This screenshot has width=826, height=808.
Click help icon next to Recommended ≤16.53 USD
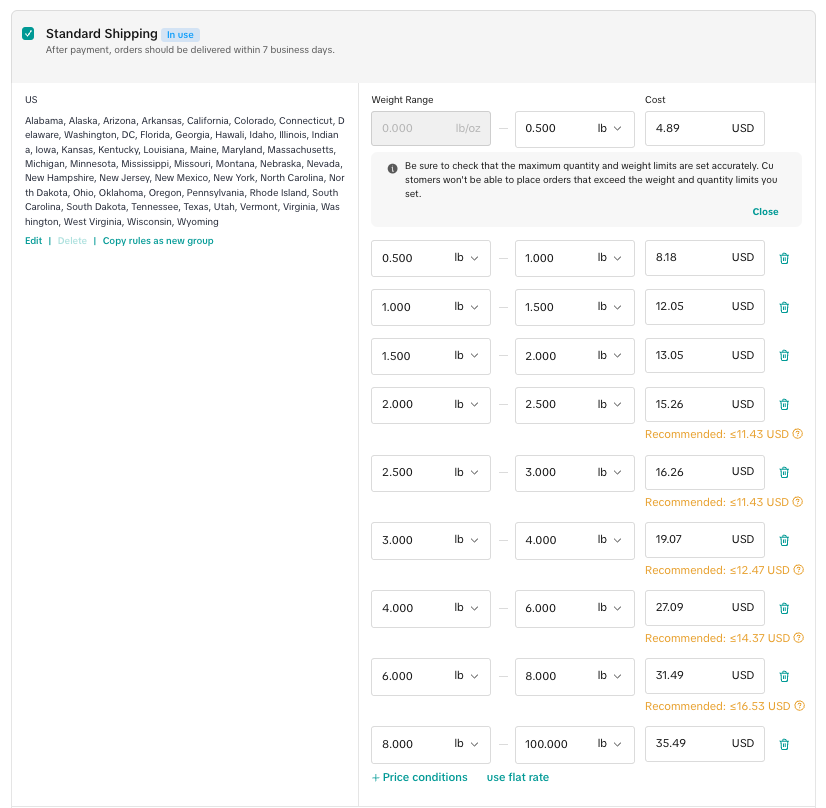[798, 706]
